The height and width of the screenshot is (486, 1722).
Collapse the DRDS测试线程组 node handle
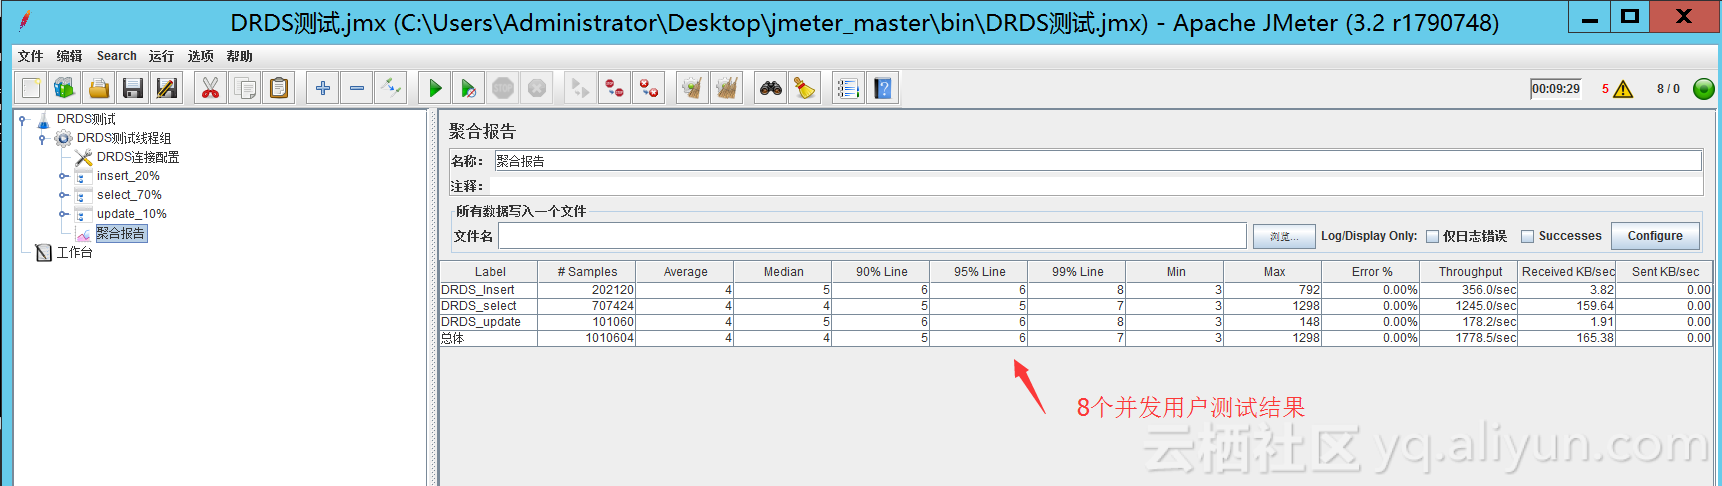42,139
